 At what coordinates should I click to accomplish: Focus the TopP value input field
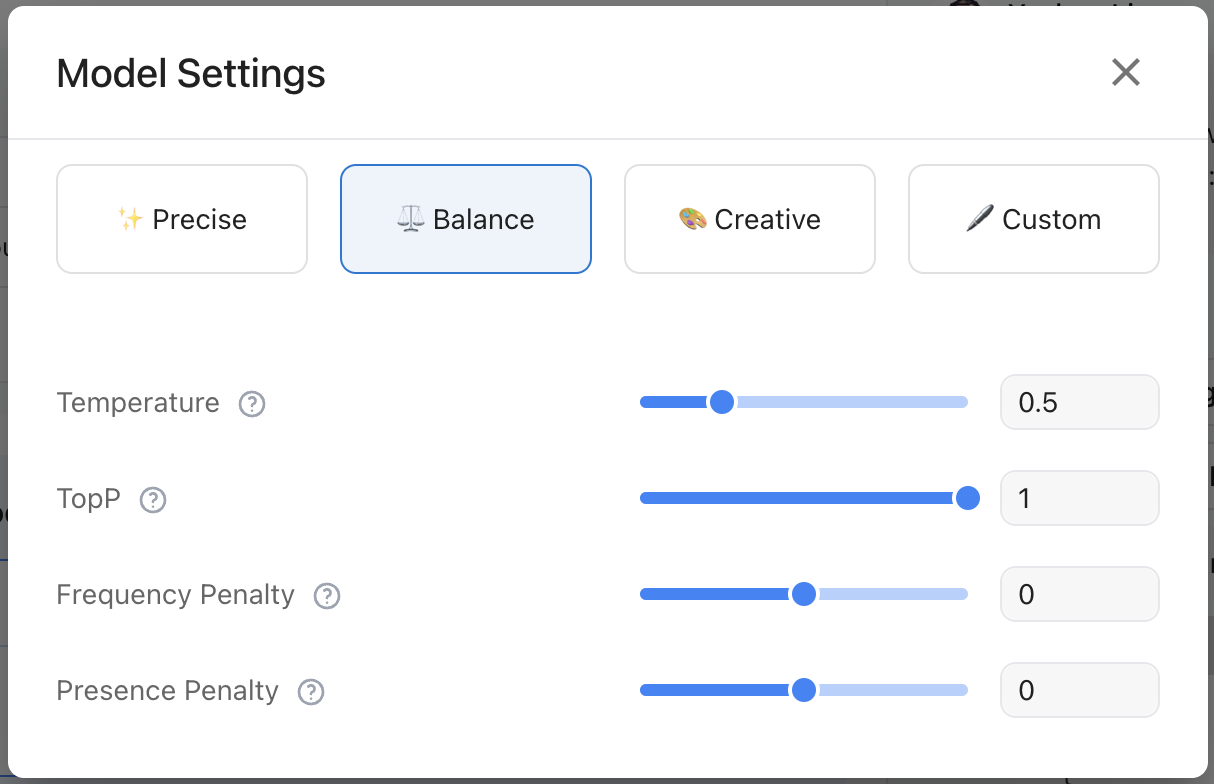tap(1079, 498)
